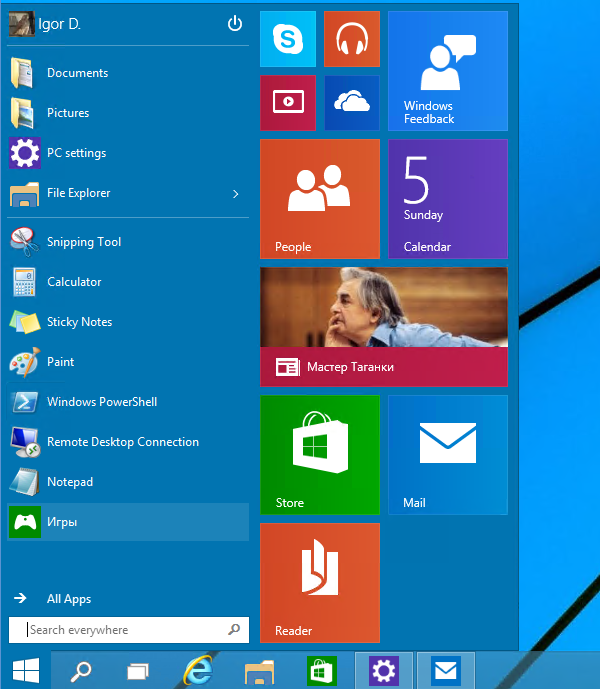This screenshot has height=689, width=600.
Task: Click the magnifier icon in search box
Action: click(x=234, y=629)
